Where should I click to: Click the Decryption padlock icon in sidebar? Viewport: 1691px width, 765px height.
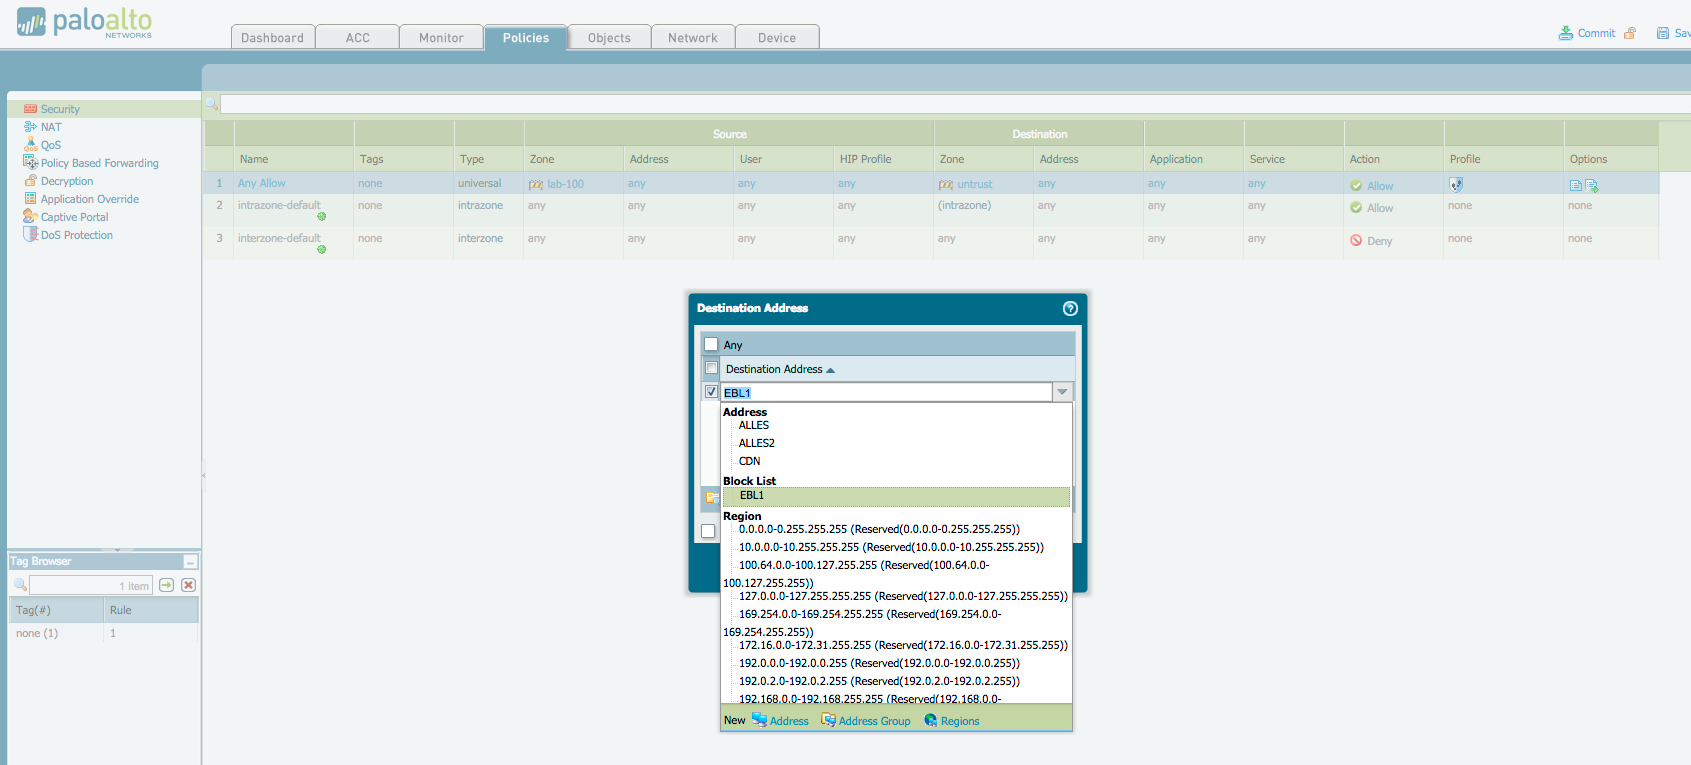[x=30, y=181]
